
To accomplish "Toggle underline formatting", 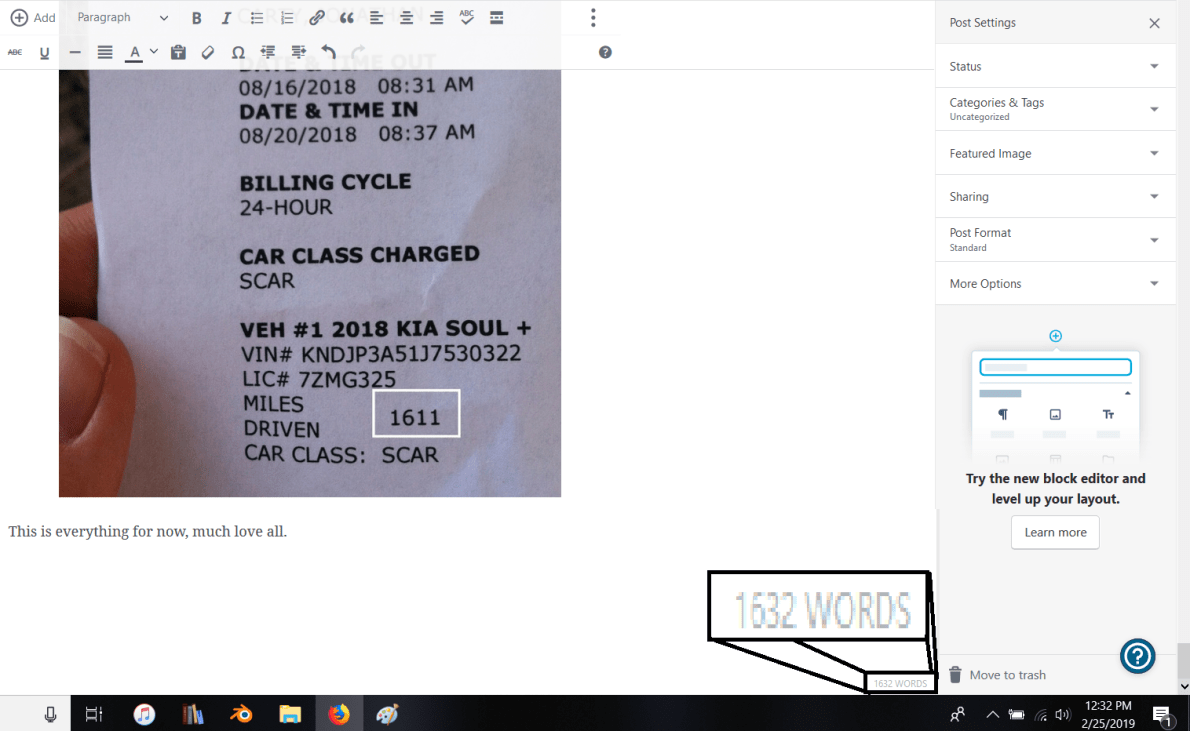I will 45,53.
